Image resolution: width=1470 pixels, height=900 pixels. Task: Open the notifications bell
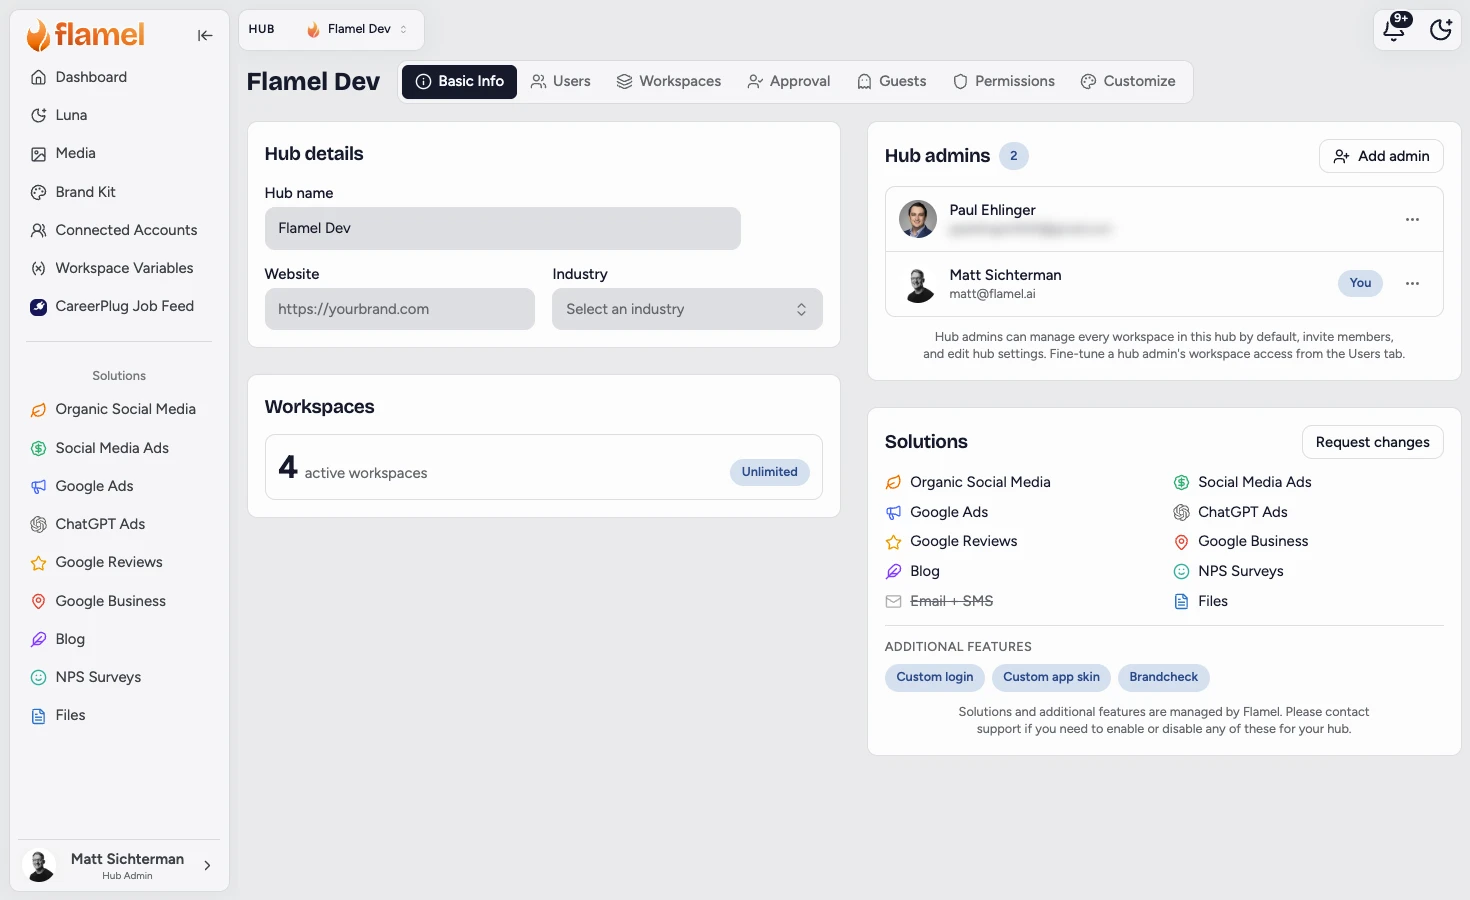pyautogui.click(x=1394, y=29)
